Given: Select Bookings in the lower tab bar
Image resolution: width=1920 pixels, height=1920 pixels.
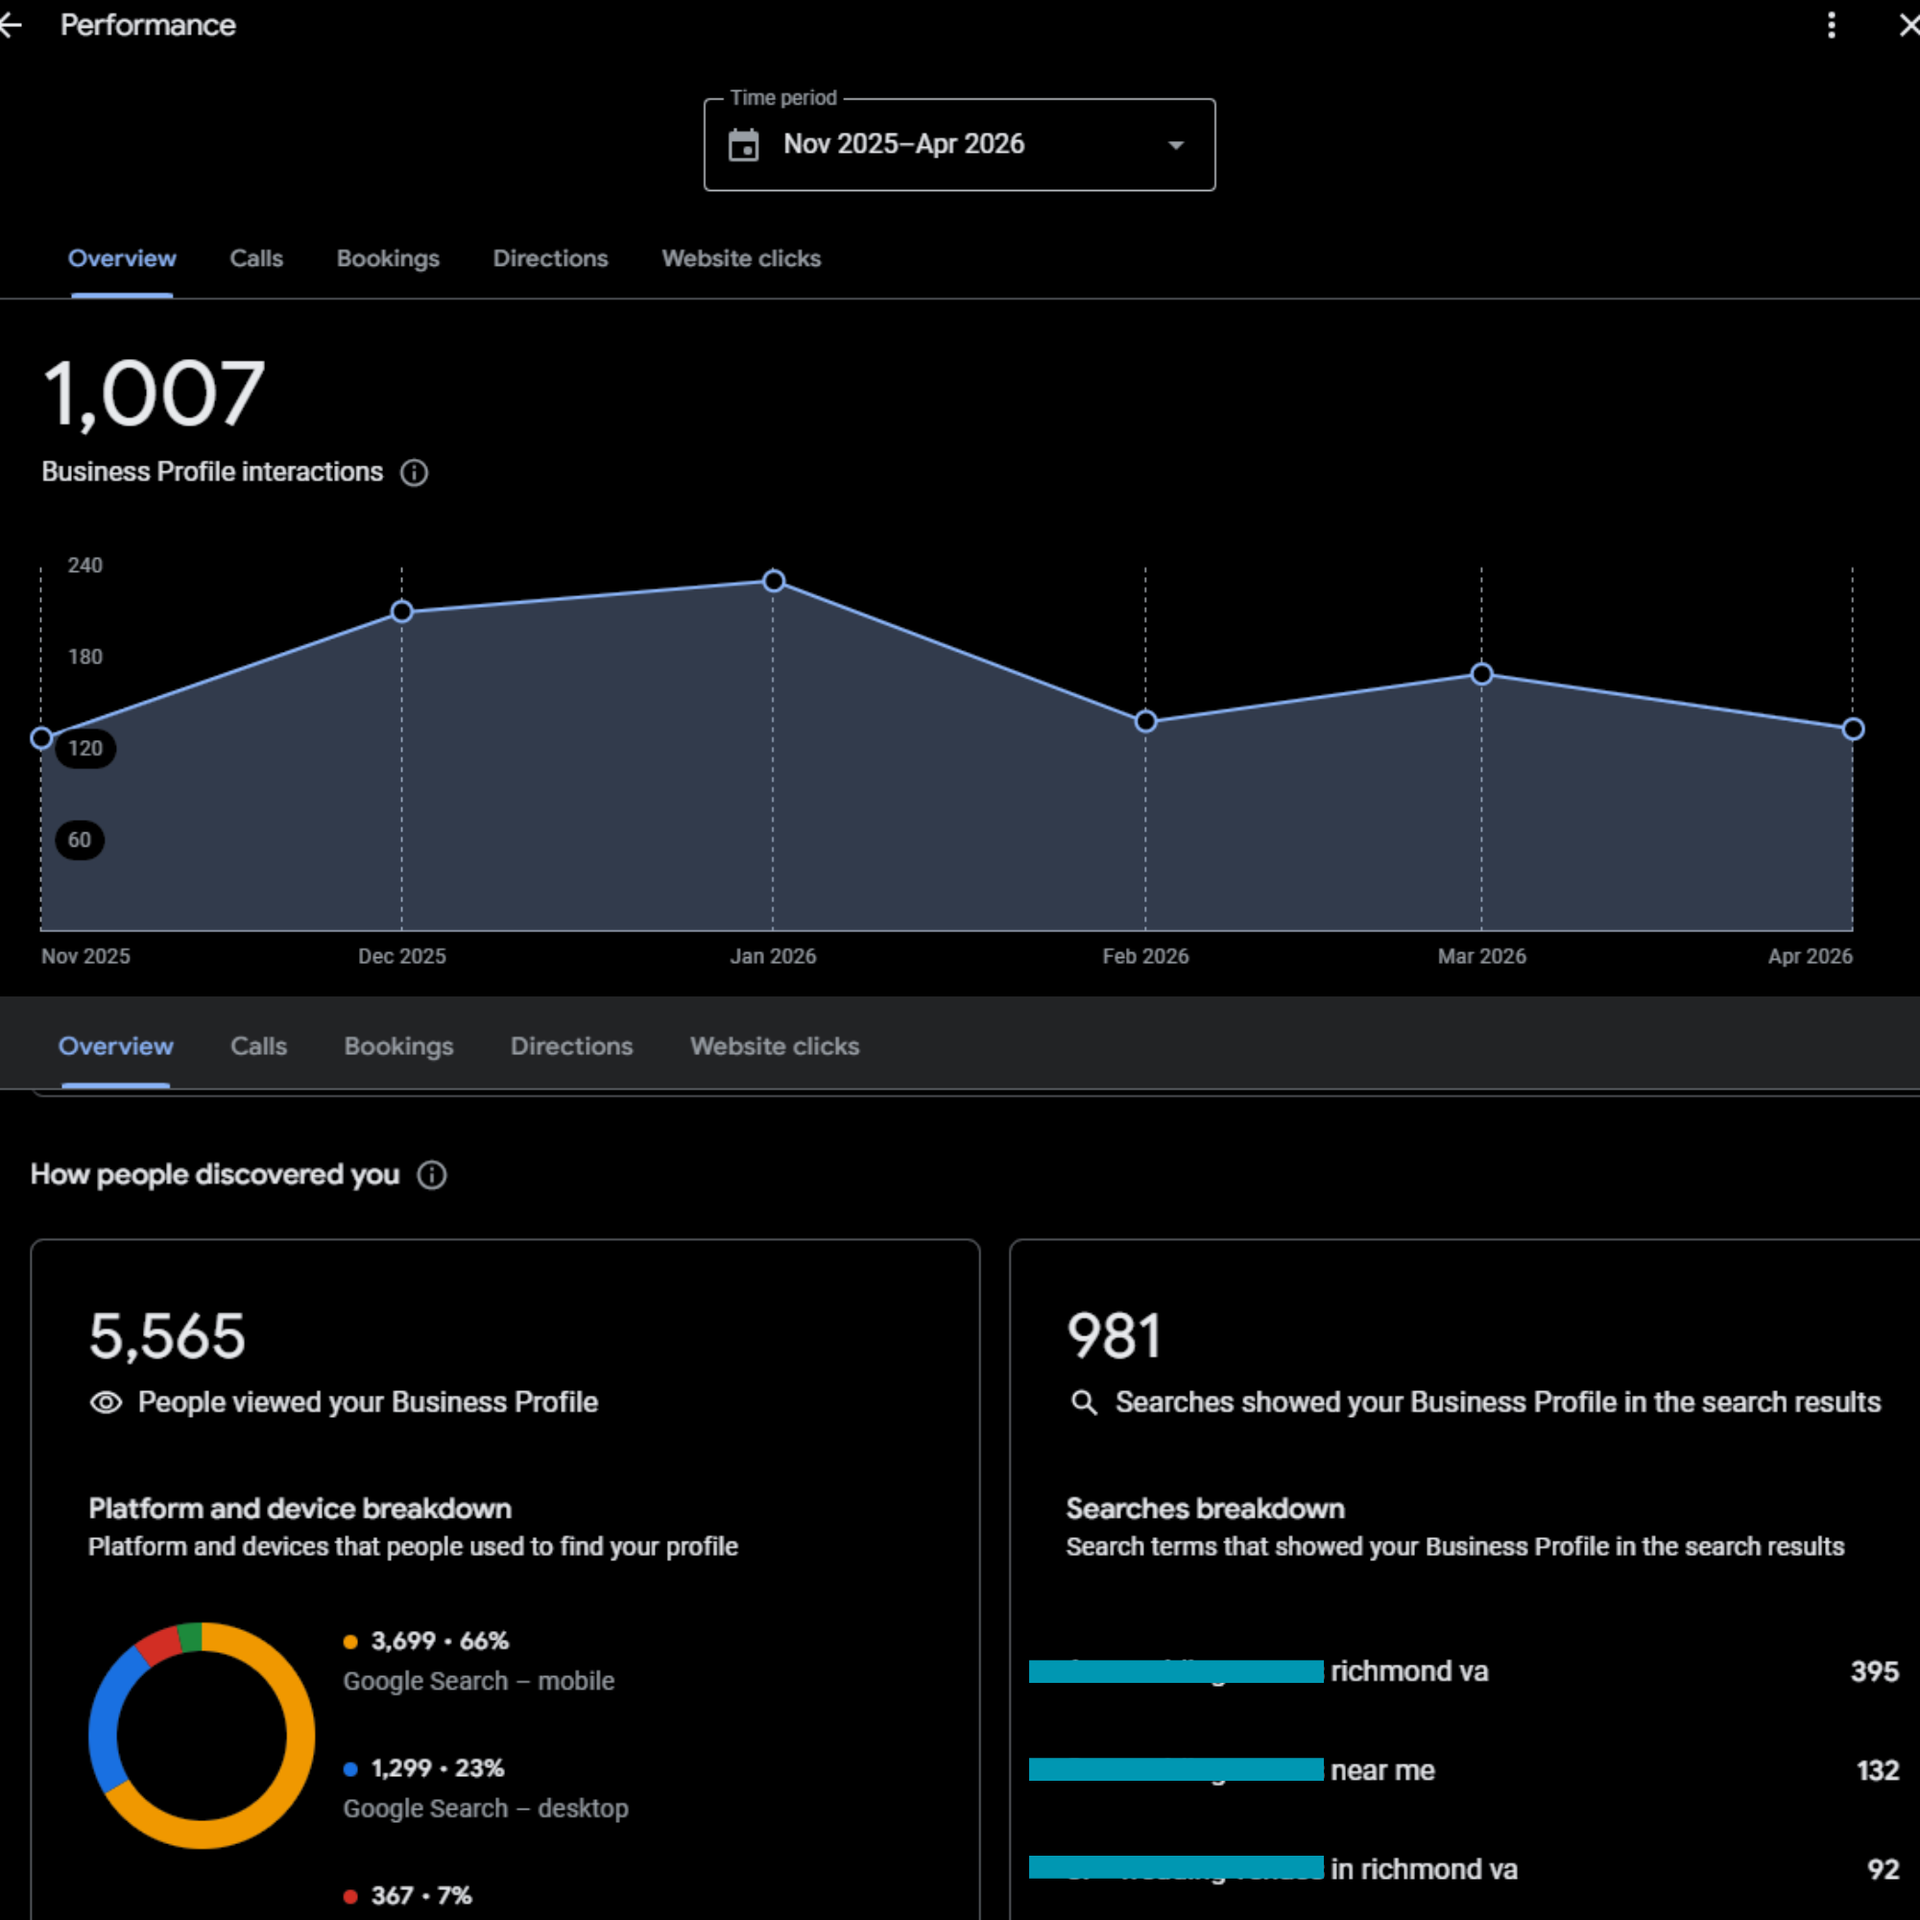Looking at the screenshot, I should pos(398,1046).
